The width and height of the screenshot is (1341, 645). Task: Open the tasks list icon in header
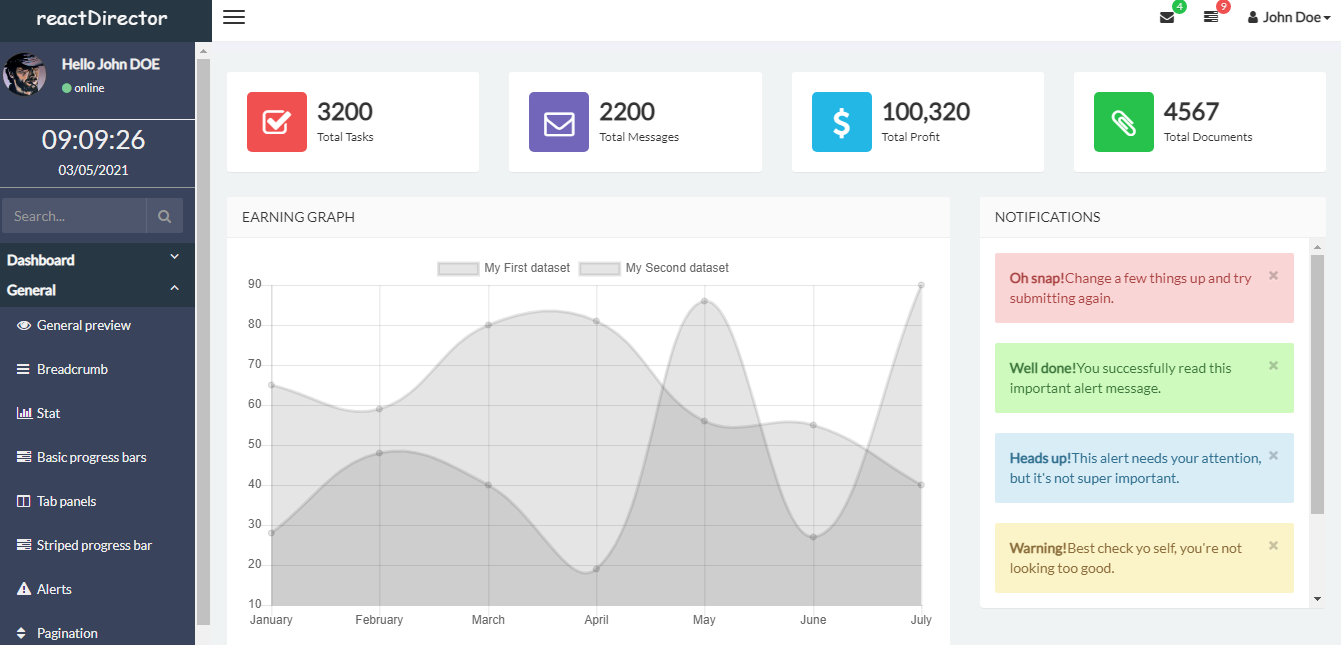pyautogui.click(x=1210, y=17)
